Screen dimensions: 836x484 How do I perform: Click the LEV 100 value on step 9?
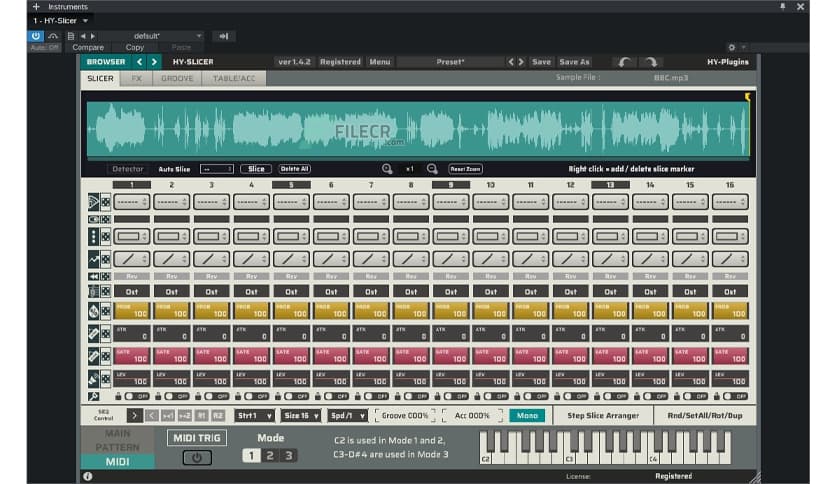(x=451, y=379)
